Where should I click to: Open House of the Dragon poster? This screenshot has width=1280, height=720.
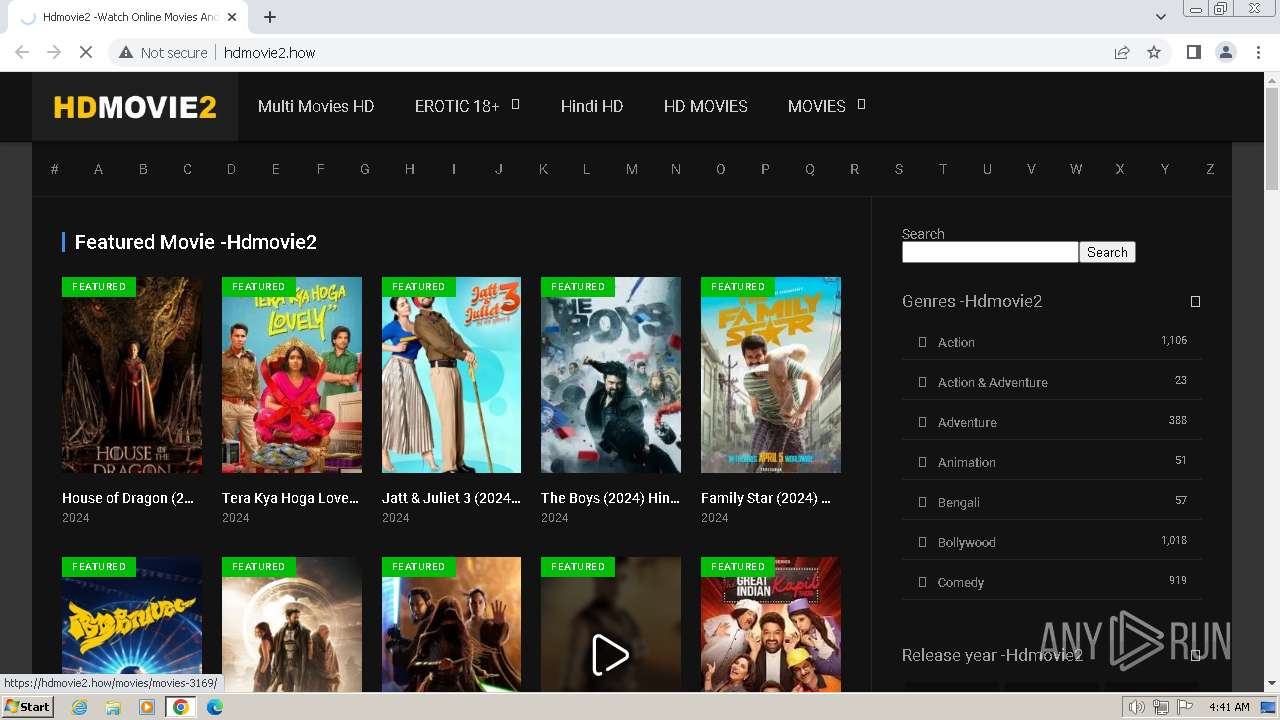132,375
